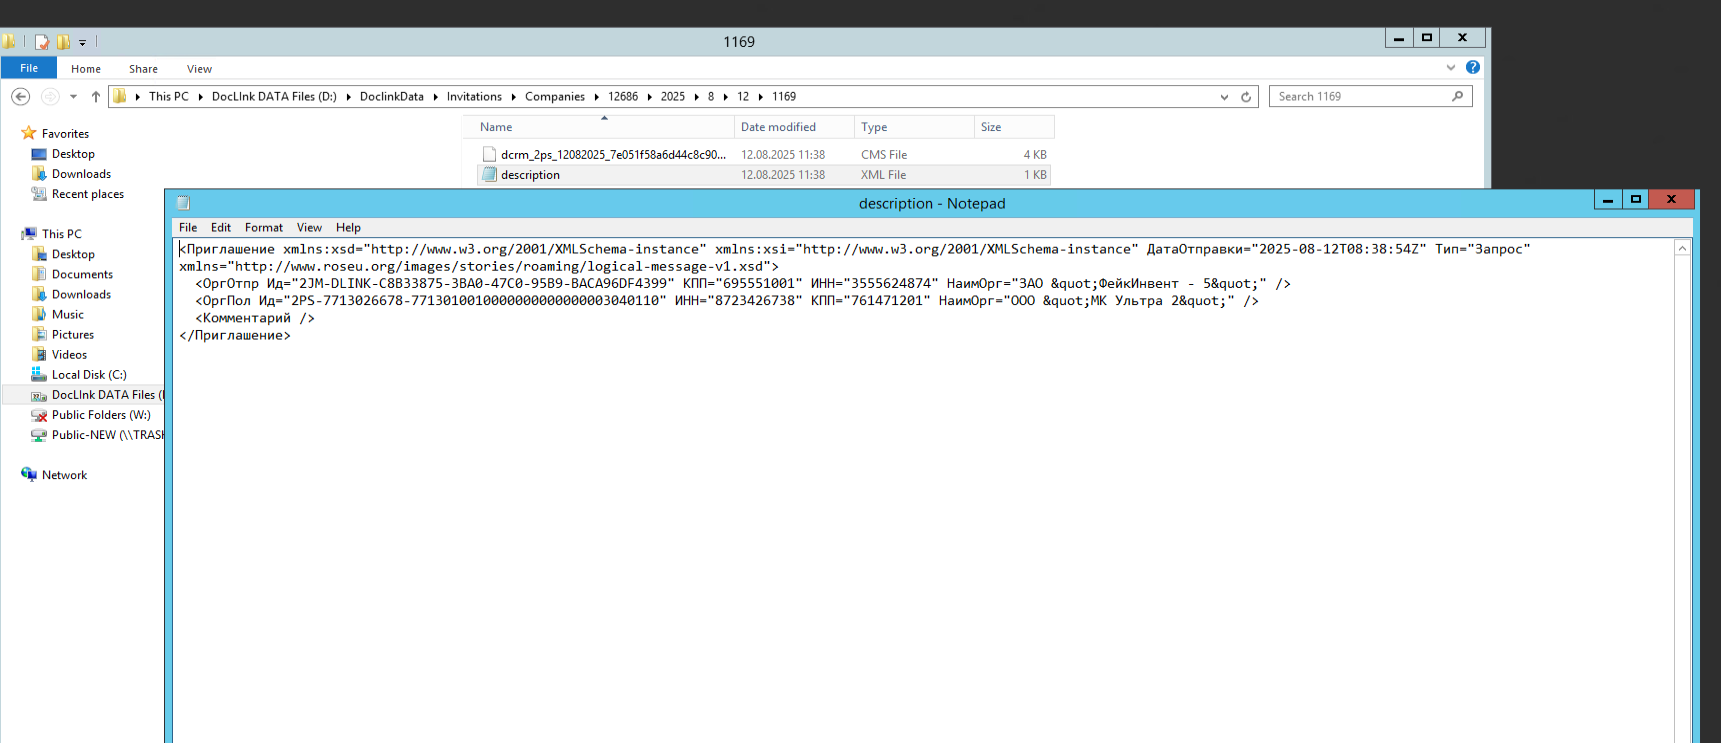This screenshot has width=1721, height=743.
Task: Open the View ribbon tab in Explorer
Action: (199, 69)
